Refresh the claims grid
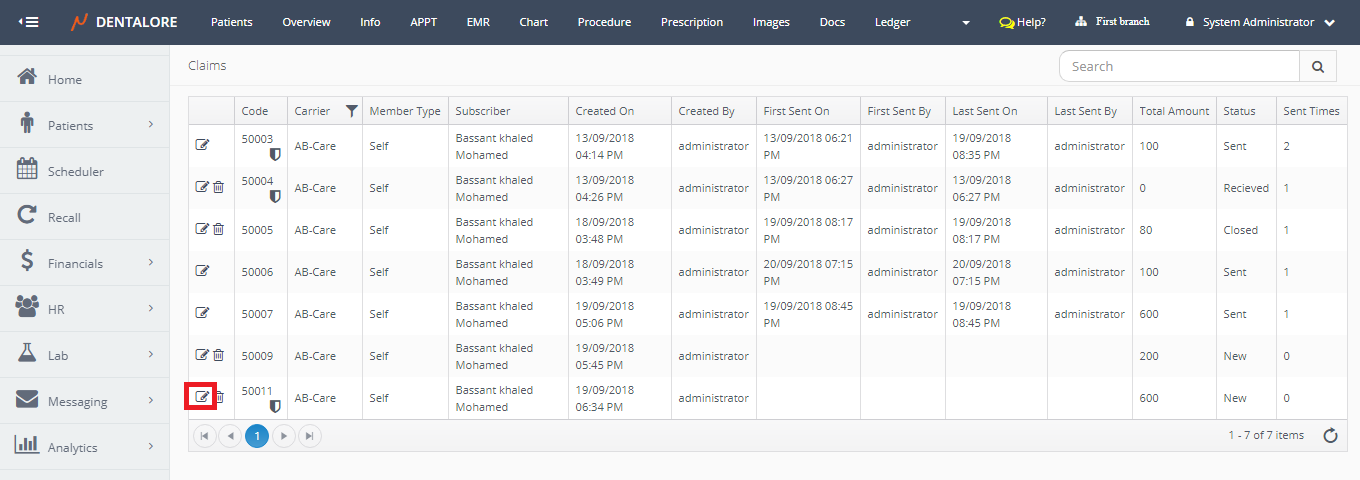Image resolution: width=1360 pixels, height=480 pixels. click(1330, 435)
